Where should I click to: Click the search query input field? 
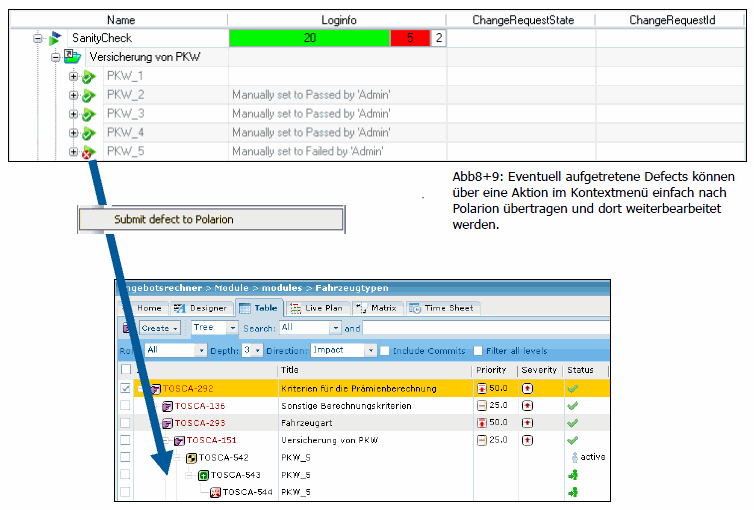tap(486, 328)
